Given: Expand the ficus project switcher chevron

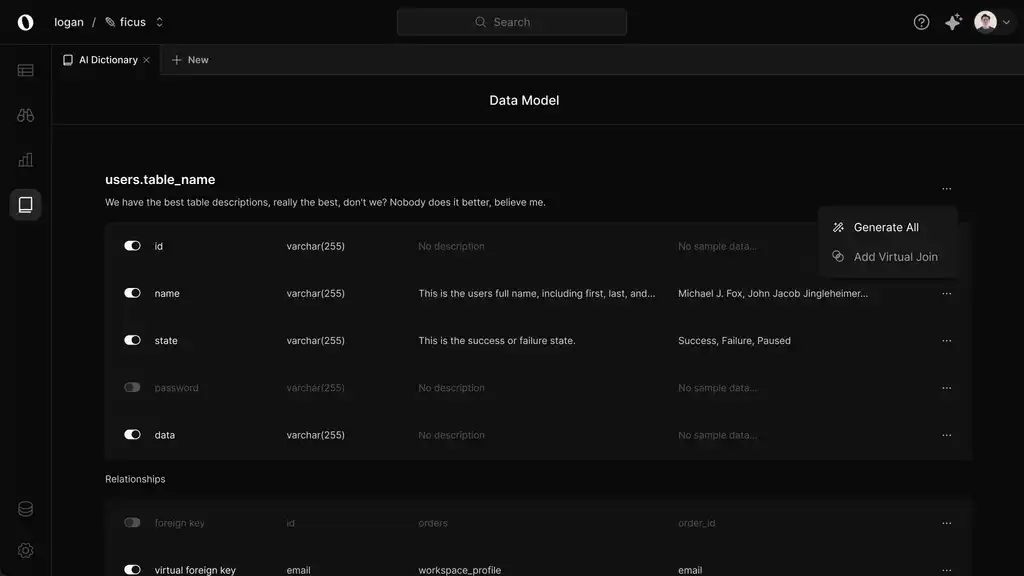Looking at the screenshot, I should click(x=162, y=21).
